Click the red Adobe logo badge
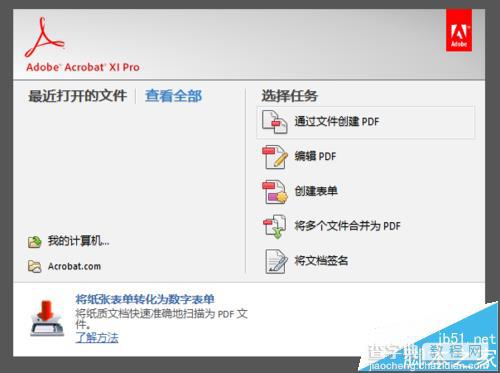This screenshot has width=500, height=373. click(459, 30)
